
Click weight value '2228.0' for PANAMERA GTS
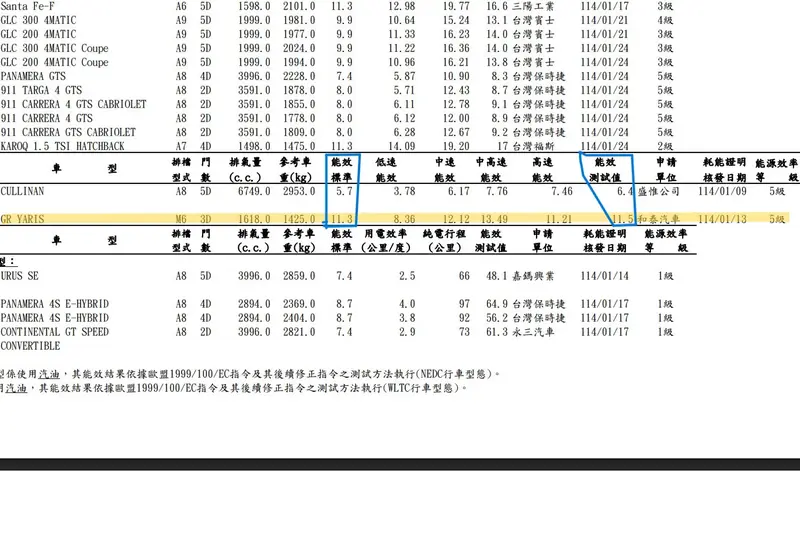[x=299, y=76]
